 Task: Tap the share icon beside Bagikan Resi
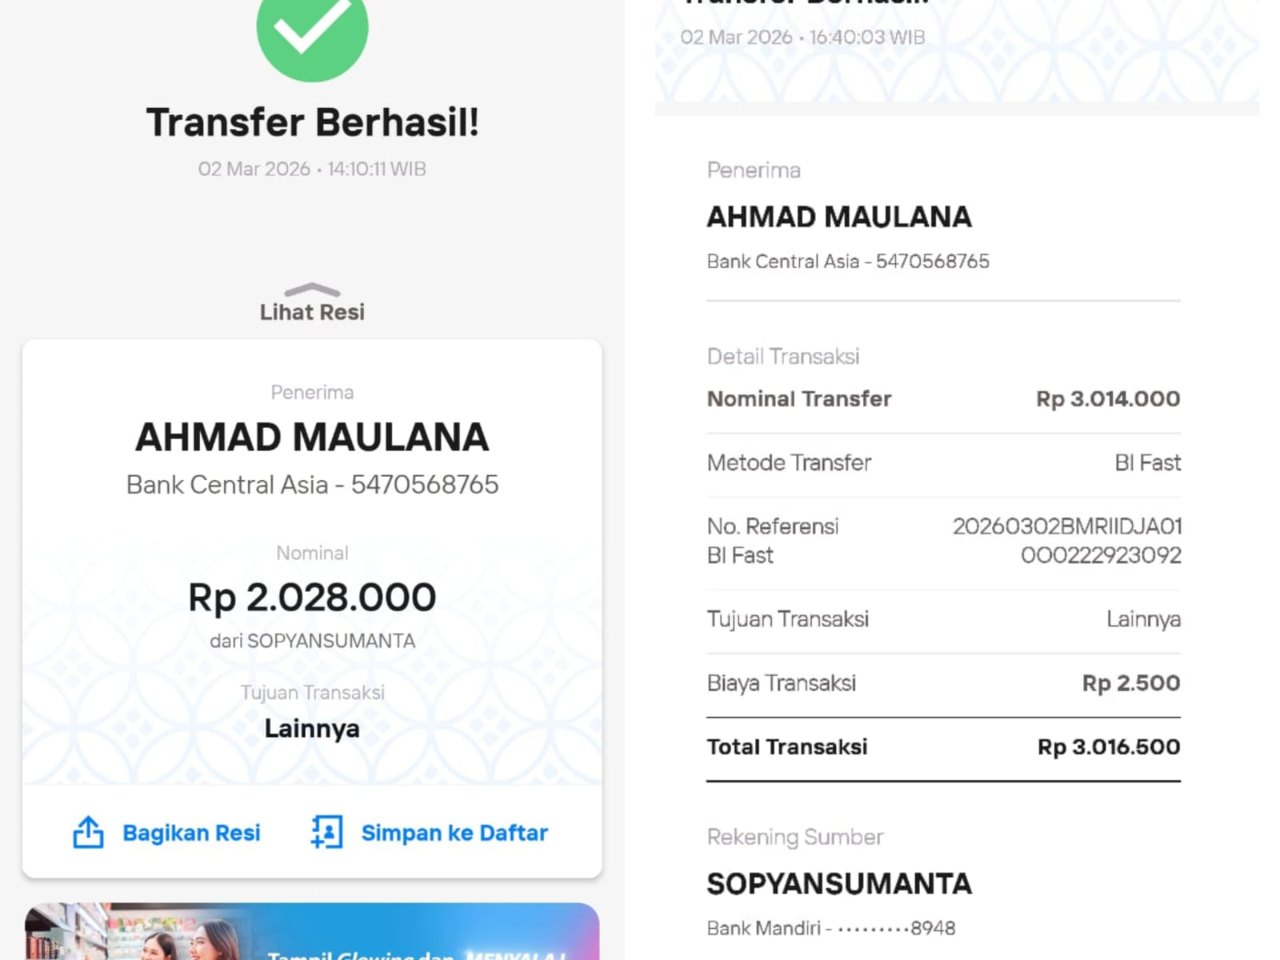click(88, 832)
